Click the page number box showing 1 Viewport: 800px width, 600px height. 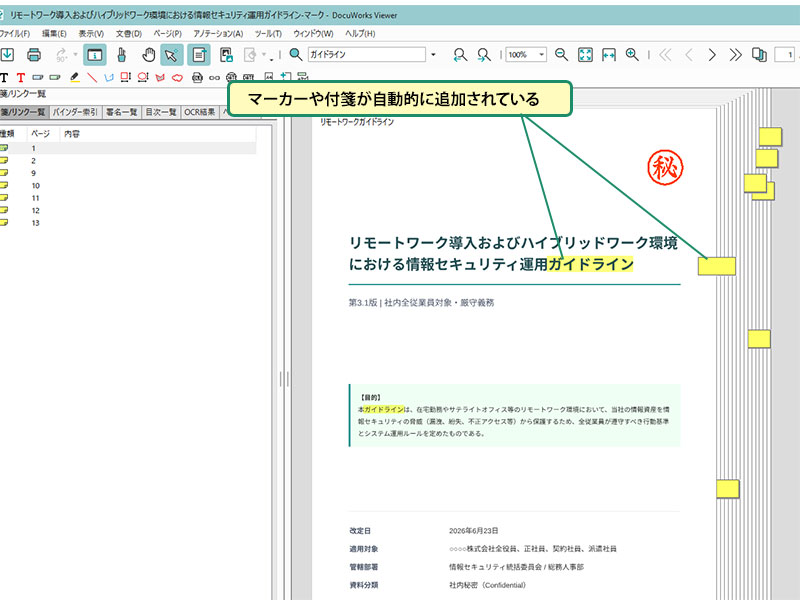point(786,55)
